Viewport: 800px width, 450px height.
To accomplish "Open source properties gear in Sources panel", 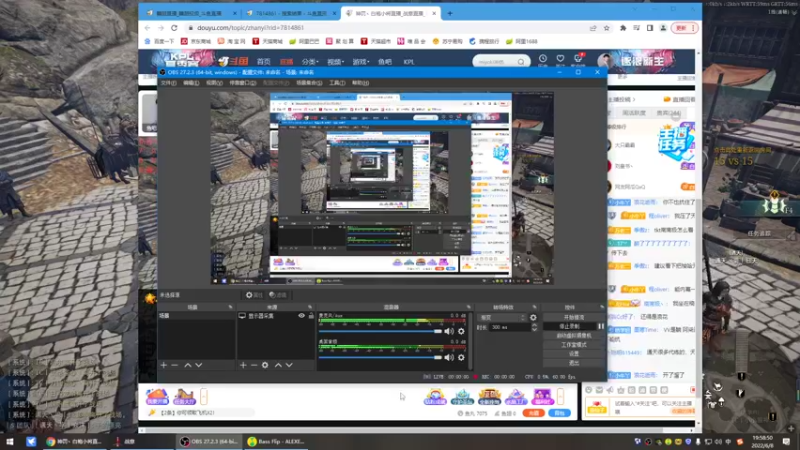I will pyautogui.click(x=265, y=365).
